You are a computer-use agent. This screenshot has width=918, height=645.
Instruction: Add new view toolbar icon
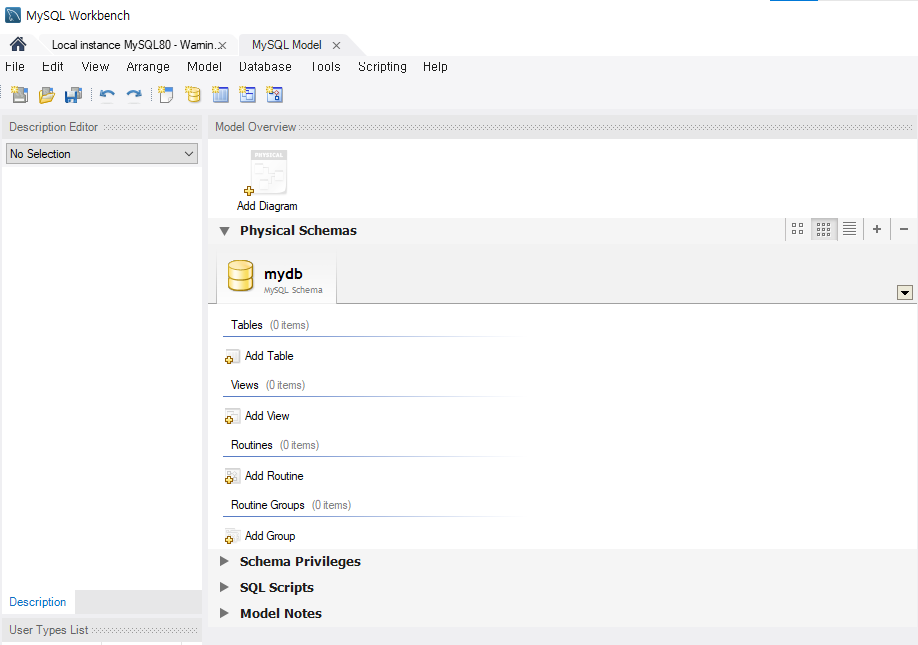247,94
